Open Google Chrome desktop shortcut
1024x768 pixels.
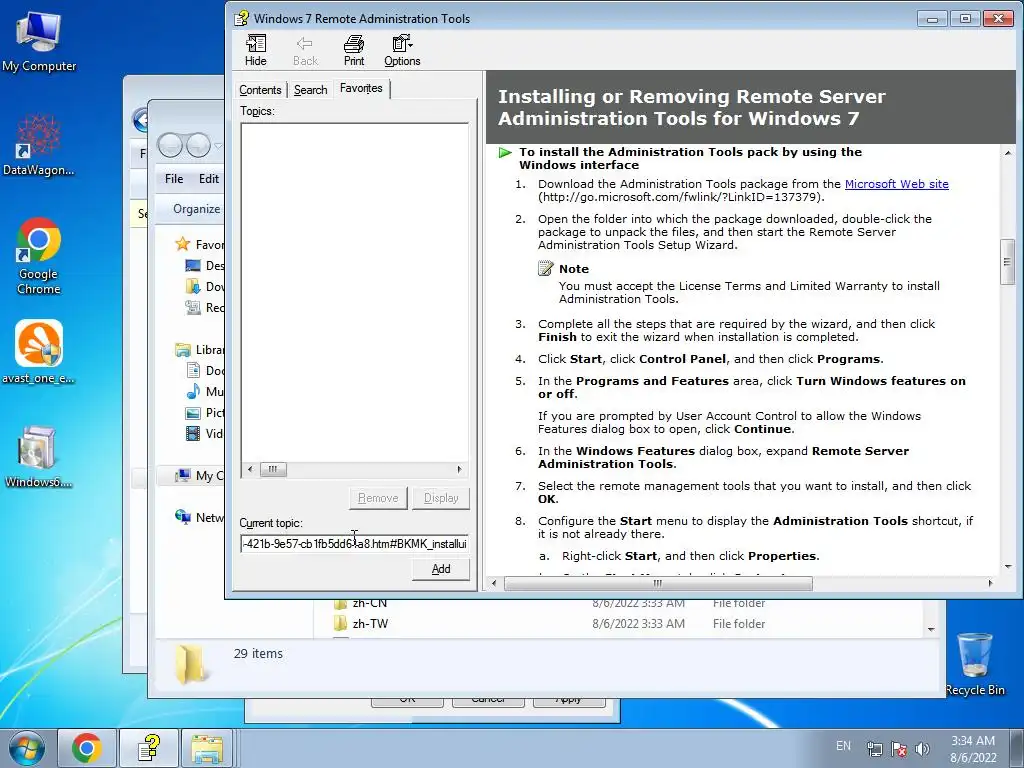(39, 256)
